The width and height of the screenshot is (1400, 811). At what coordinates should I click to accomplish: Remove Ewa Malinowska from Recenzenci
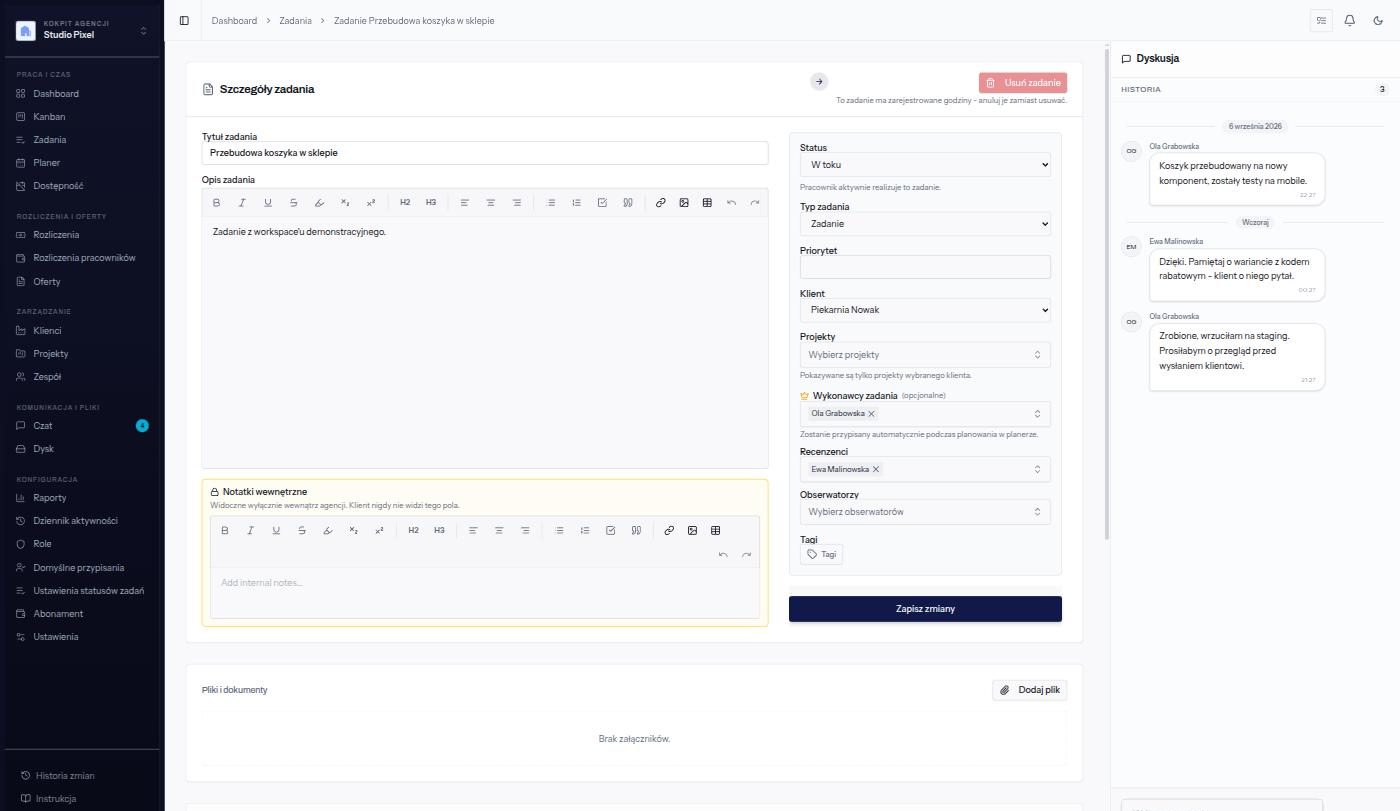(876, 469)
